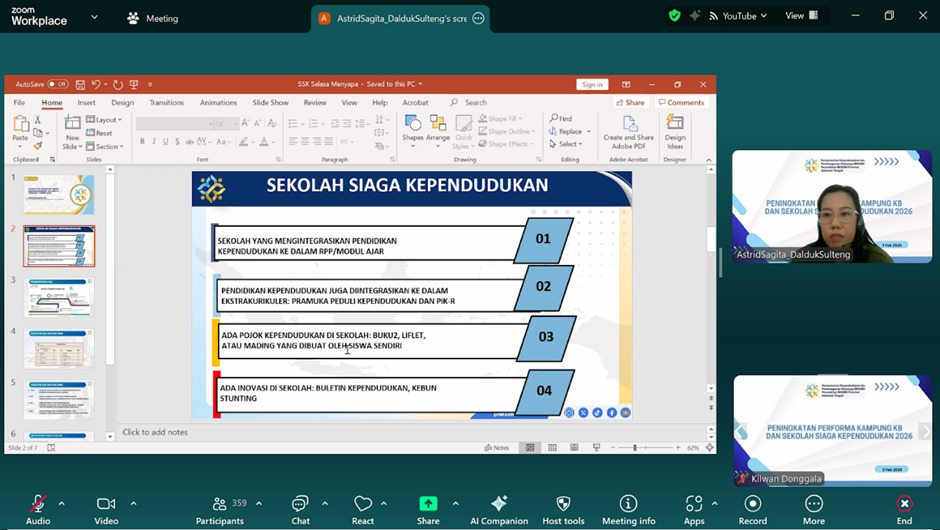This screenshot has height=530, width=940.
Task: Click the Record icon in Zoom toolbar
Action: 752,504
